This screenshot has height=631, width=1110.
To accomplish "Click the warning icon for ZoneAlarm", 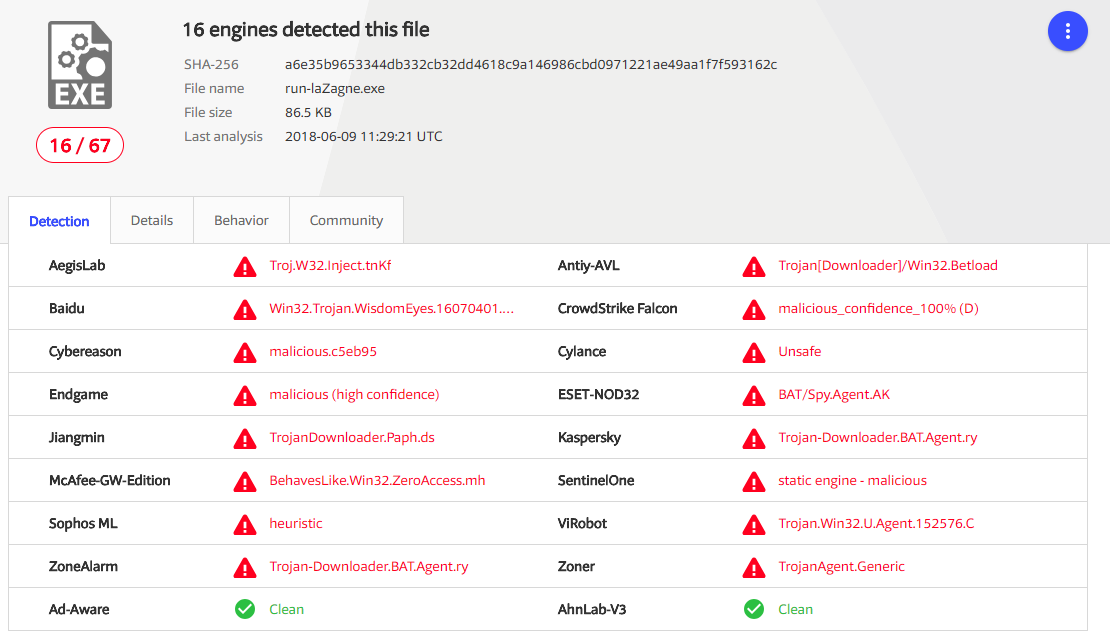I will 245,567.
